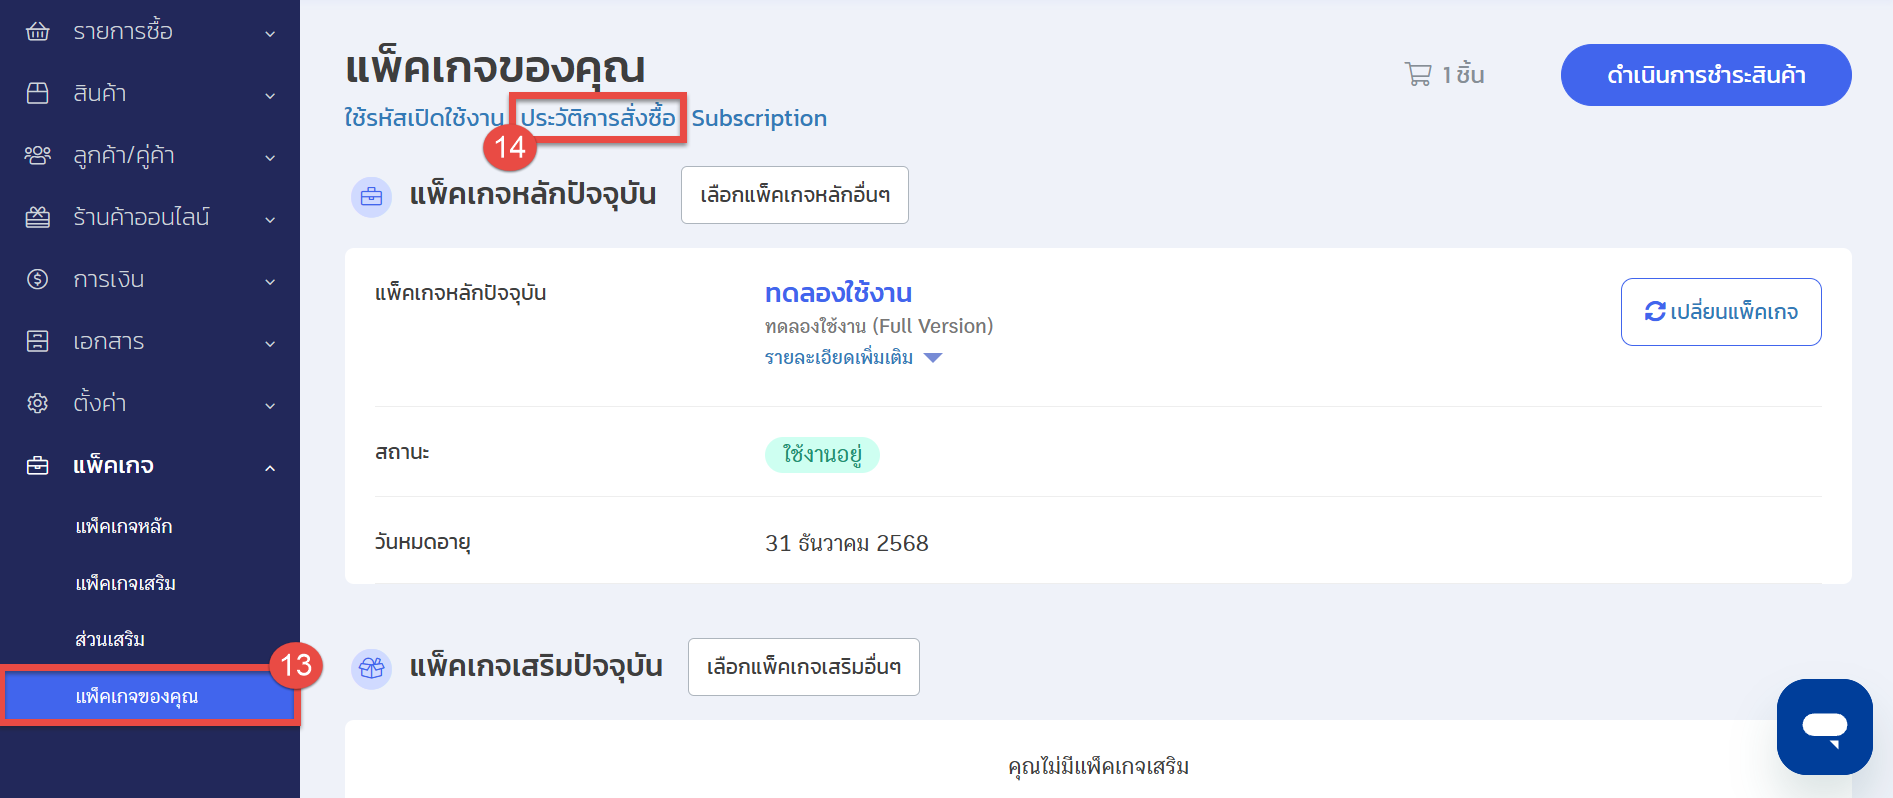This screenshot has height=798, width=1893.
Task: Click the shopping cart icon
Action: click(1417, 75)
